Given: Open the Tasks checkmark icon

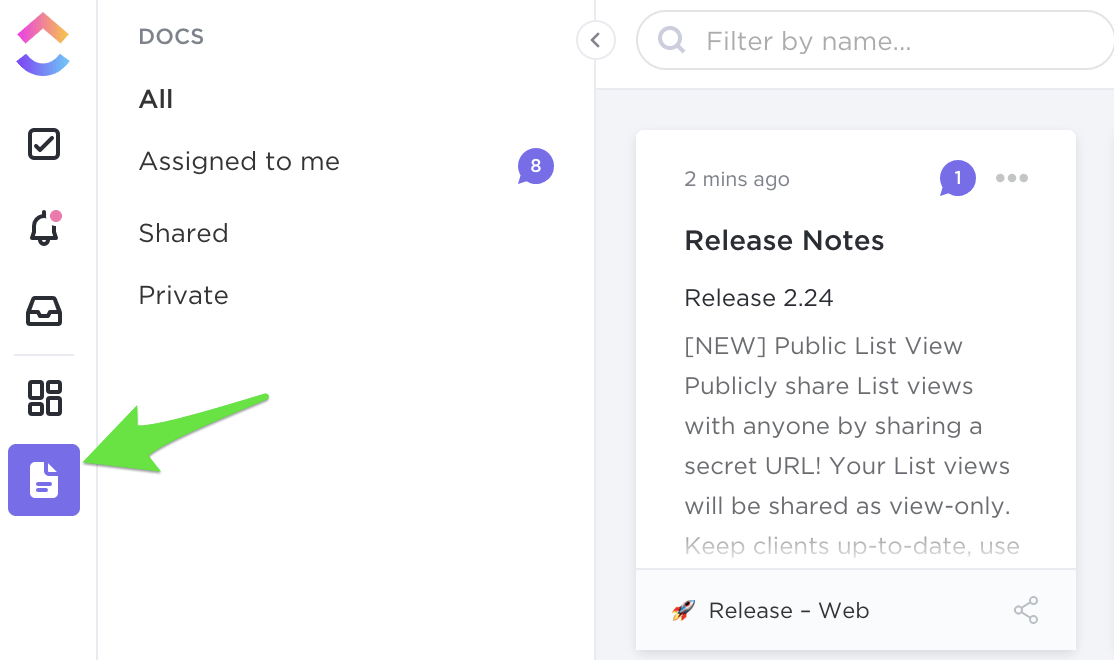Looking at the screenshot, I should click(x=44, y=144).
